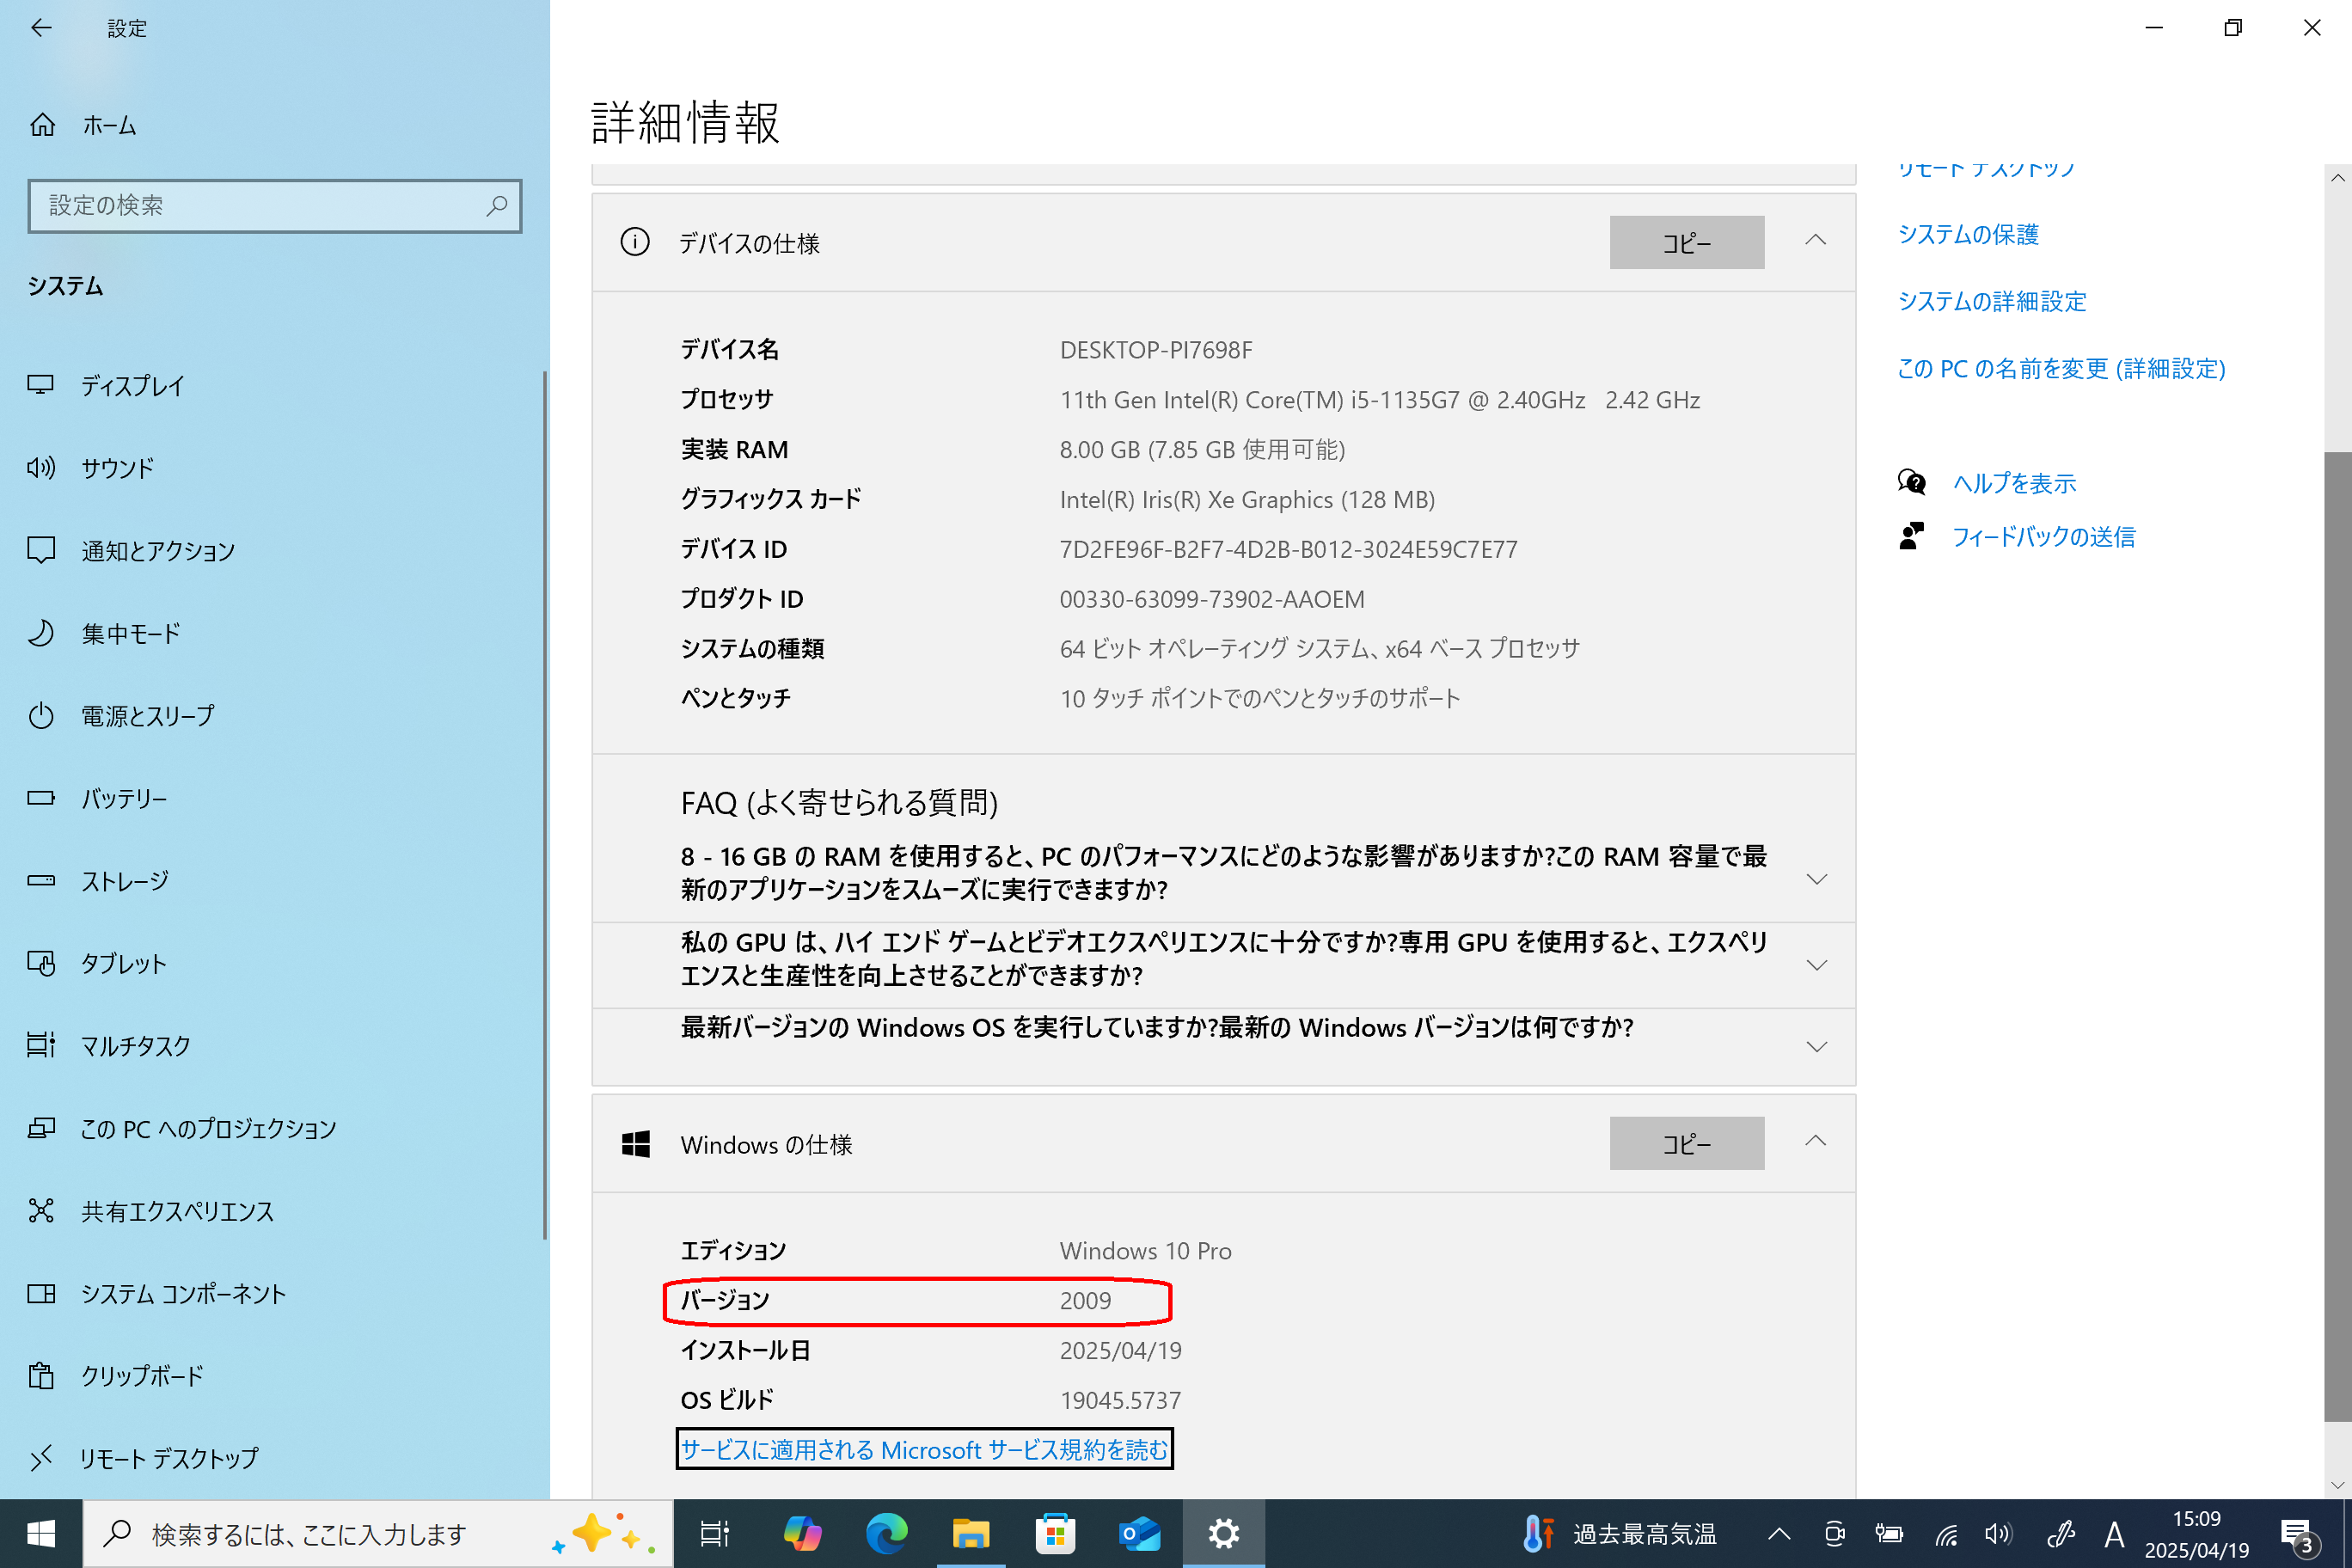Toggle the IME input mode A indicator
2352x1568 pixels.
pos(2114,1534)
